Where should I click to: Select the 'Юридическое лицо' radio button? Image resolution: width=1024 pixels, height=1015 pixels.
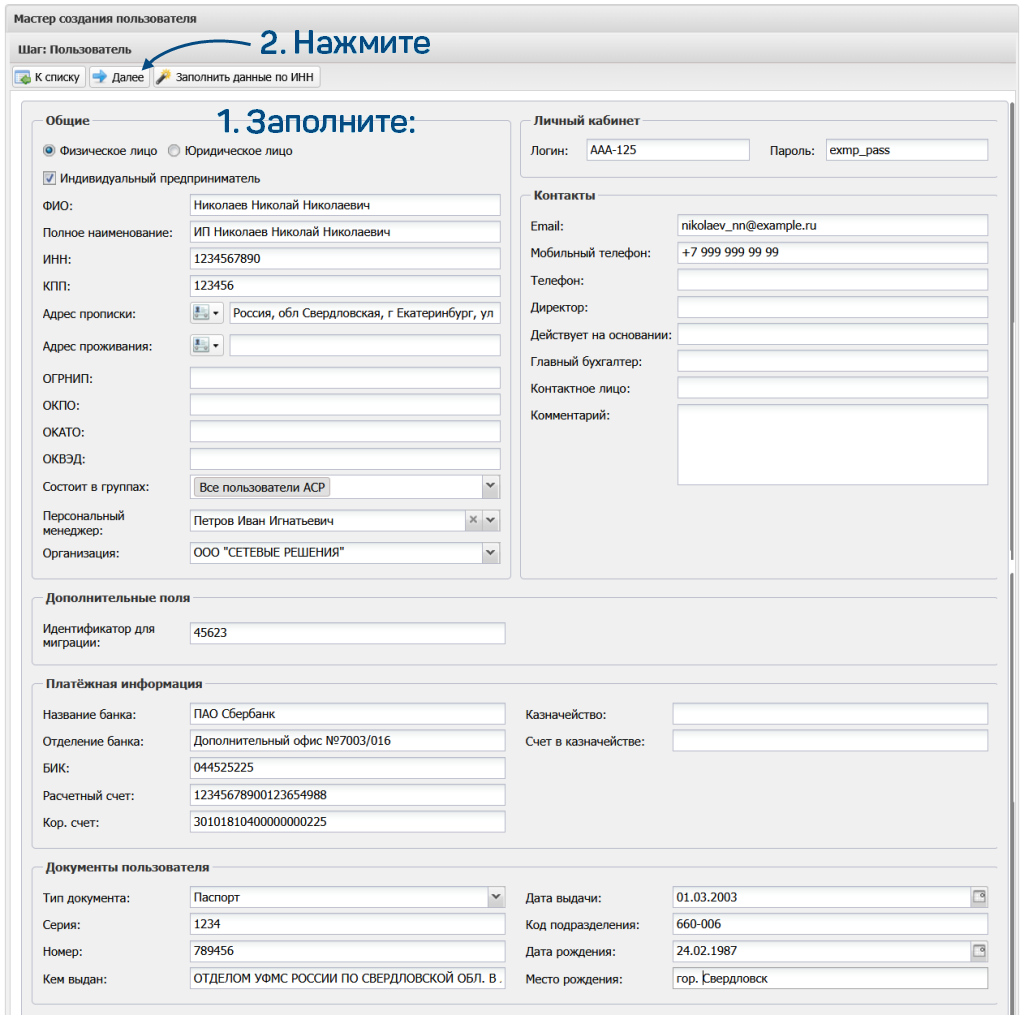174,151
